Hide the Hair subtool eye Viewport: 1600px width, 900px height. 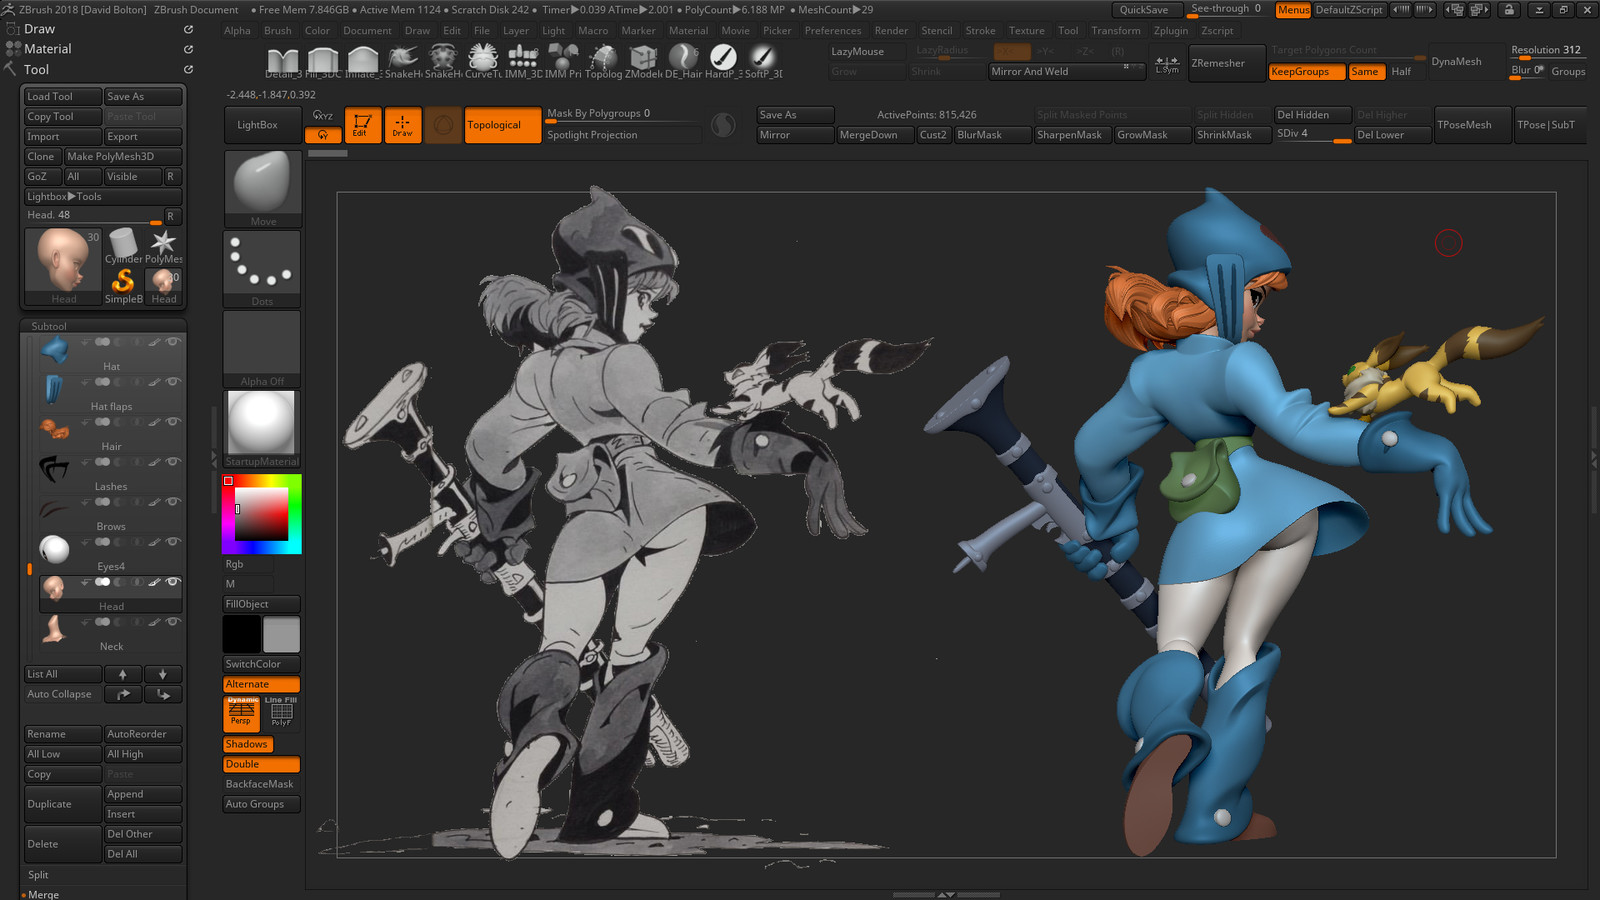(x=173, y=422)
